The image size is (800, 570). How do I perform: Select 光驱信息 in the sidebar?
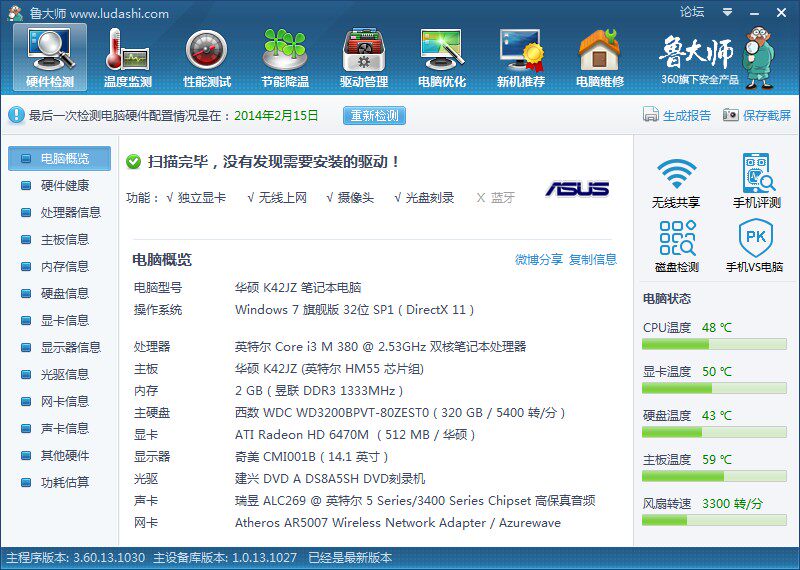point(59,375)
